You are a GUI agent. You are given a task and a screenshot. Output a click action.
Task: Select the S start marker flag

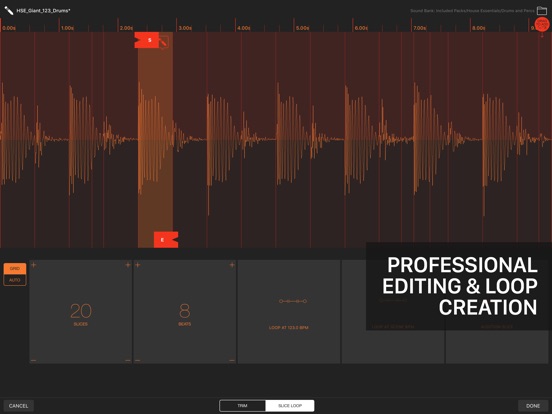click(147, 40)
